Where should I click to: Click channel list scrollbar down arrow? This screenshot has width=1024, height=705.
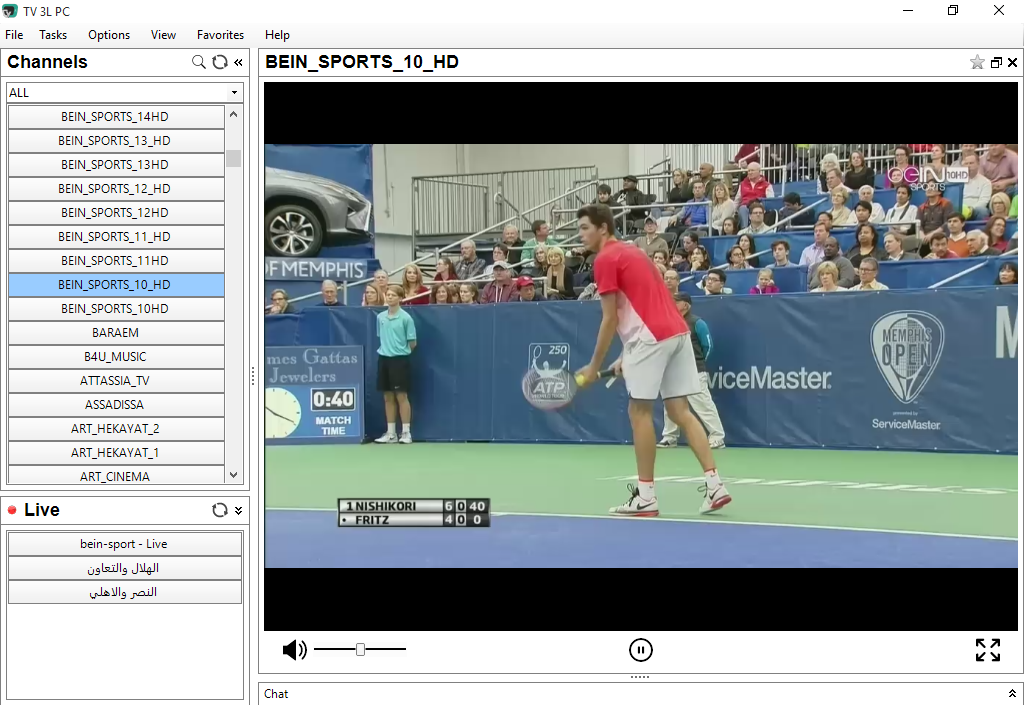[234, 475]
